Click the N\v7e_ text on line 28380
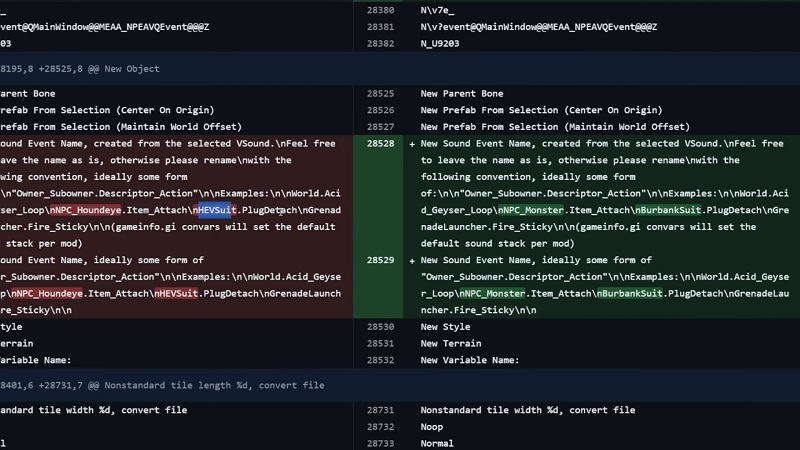800x450 pixels. [x=438, y=9]
